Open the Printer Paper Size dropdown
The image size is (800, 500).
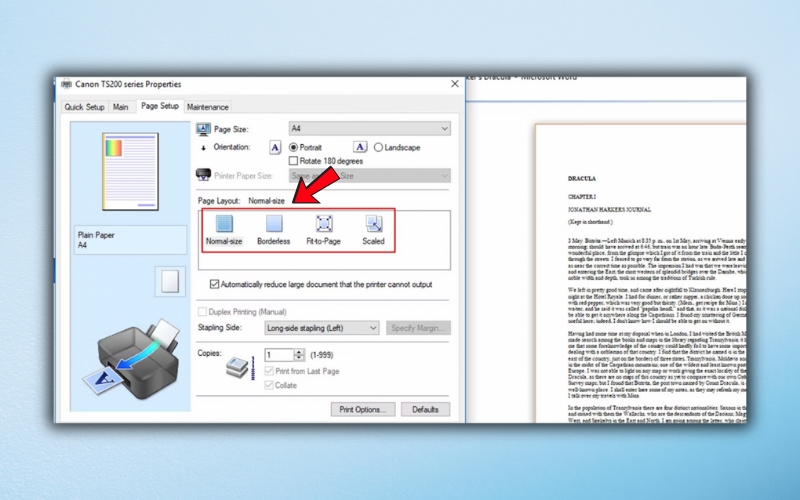[x=369, y=176]
